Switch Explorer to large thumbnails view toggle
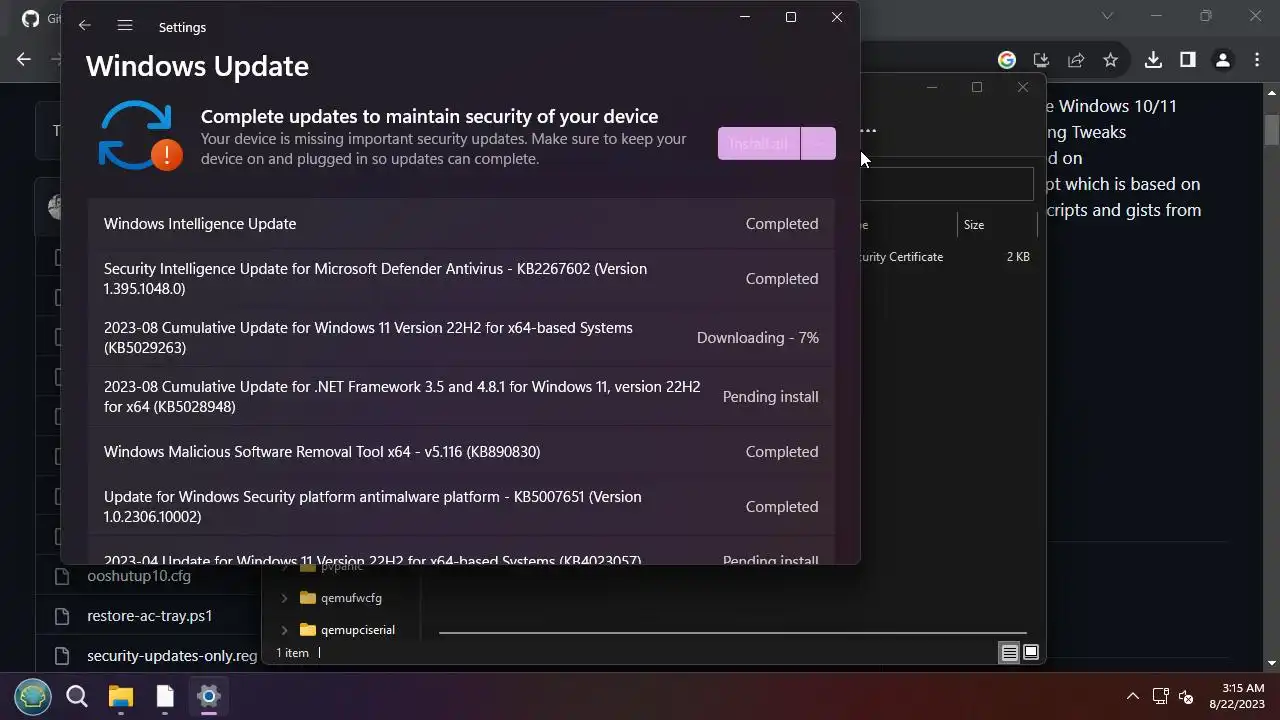1280x720 pixels. click(x=1031, y=653)
